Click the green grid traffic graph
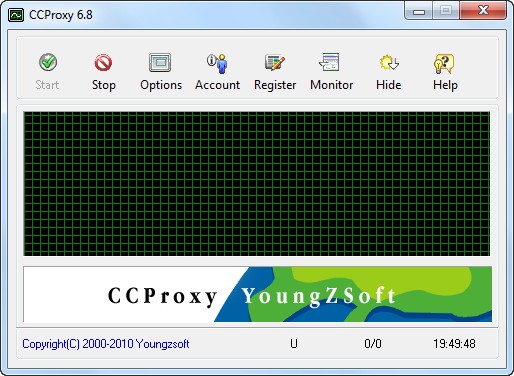The image size is (514, 376). (x=257, y=184)
